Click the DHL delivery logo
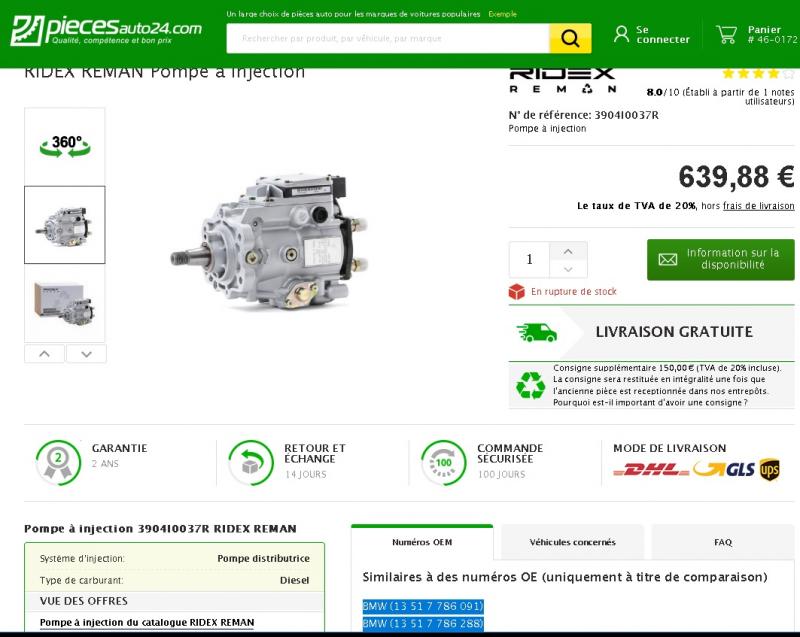 point(652,470)
